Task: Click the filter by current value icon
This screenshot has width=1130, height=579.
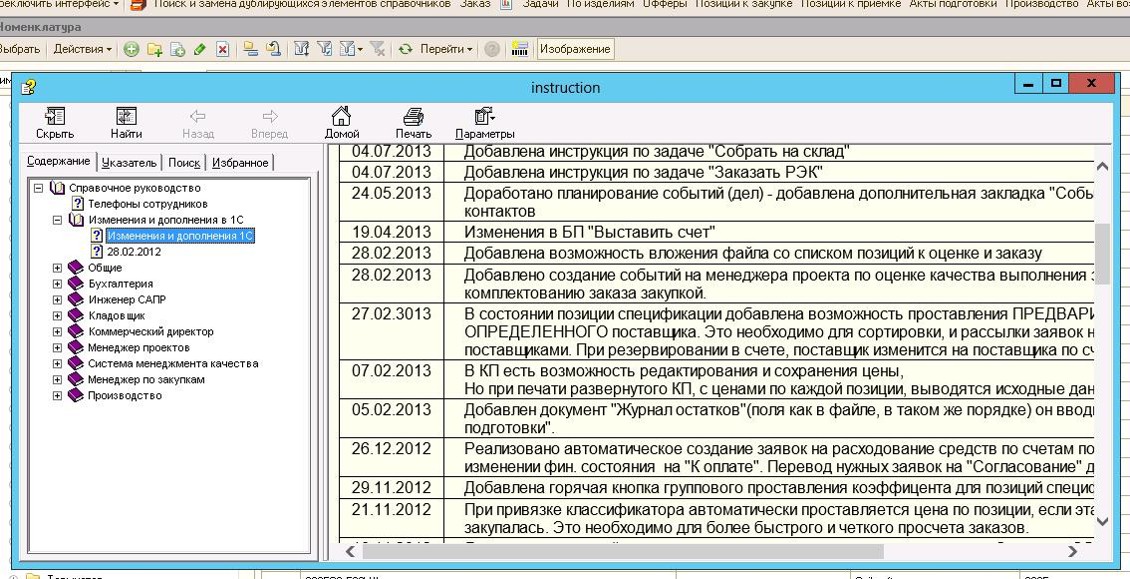Action: 324,49
